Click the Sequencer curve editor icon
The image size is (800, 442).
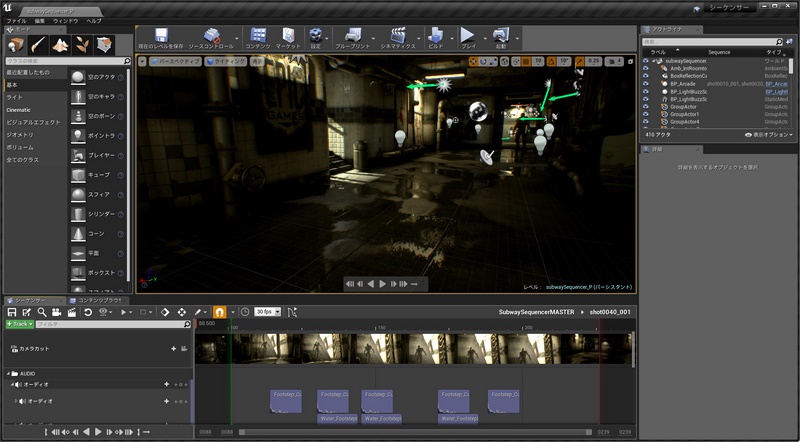(x=291, y=312)
